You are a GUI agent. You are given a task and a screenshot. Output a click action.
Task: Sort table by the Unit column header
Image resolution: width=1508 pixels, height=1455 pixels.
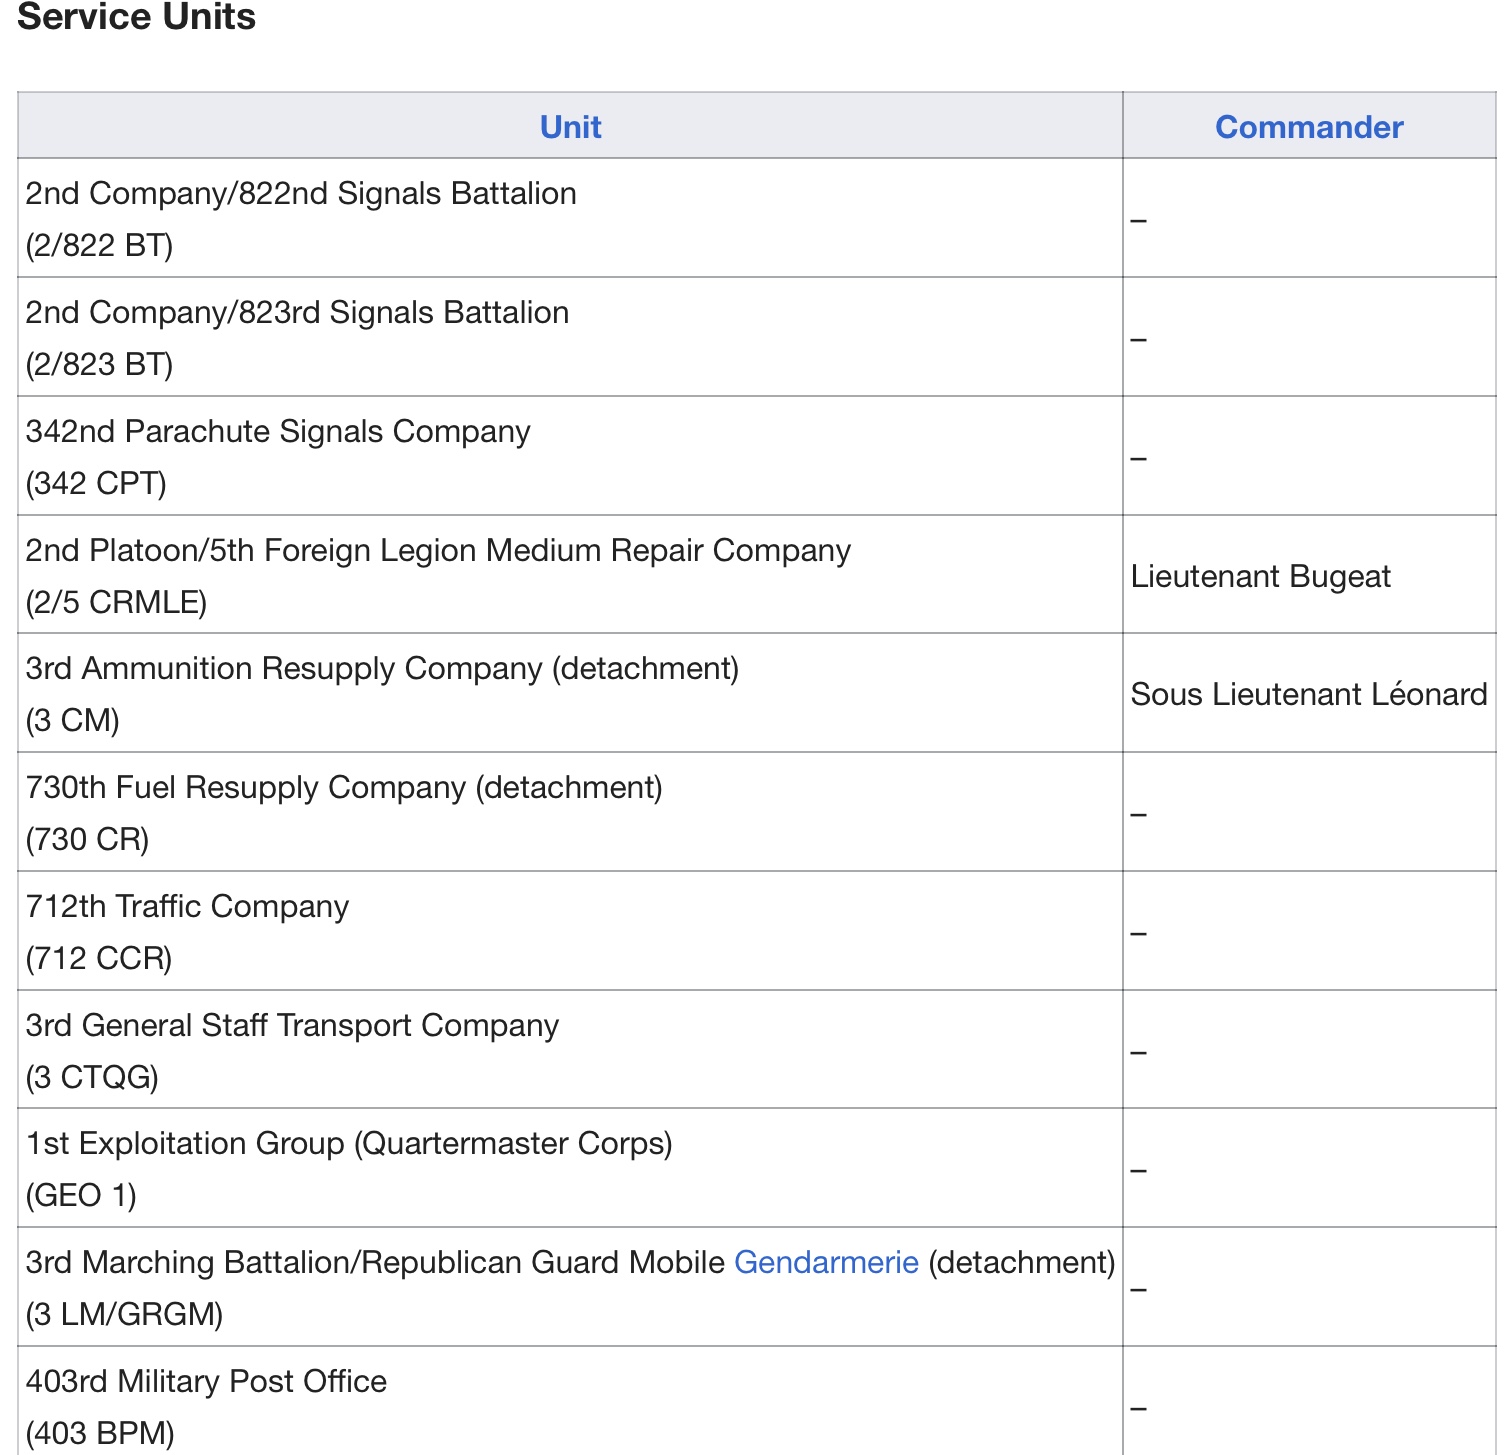coord(570,127)
